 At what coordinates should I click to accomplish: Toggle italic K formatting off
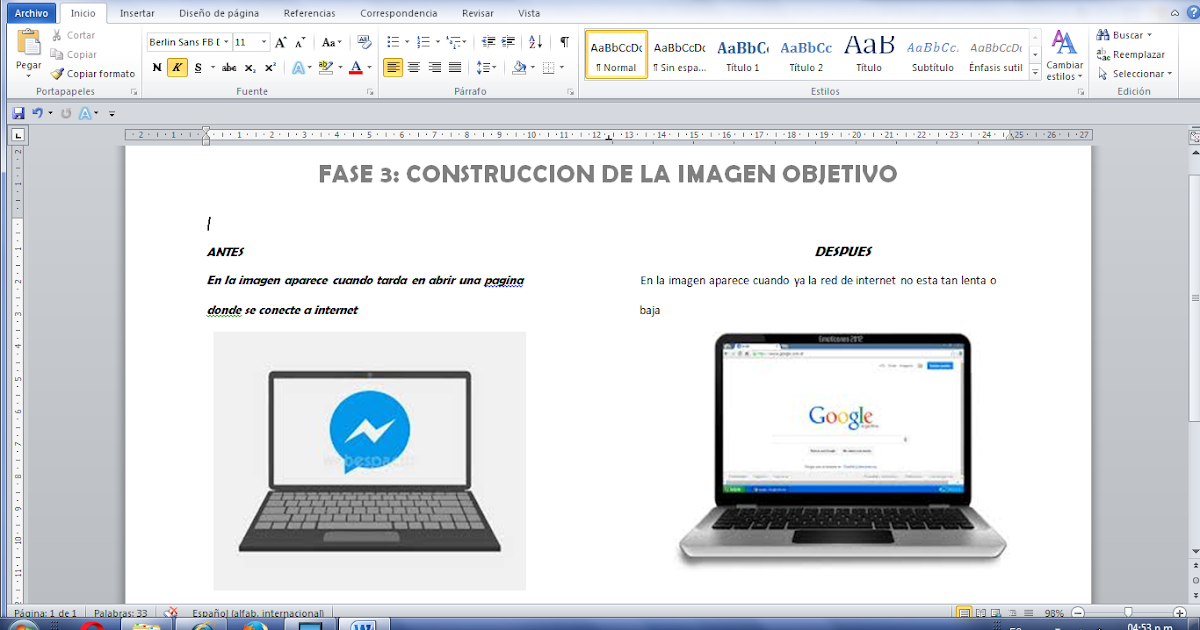point(177,67)
